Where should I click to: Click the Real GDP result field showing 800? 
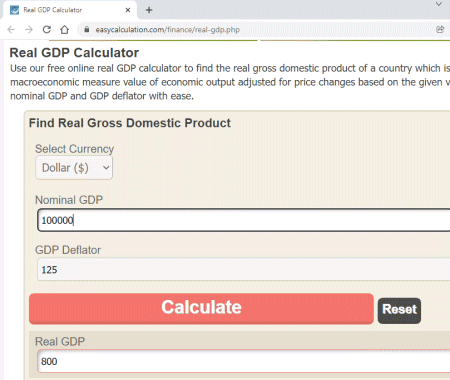coord(244,361)
